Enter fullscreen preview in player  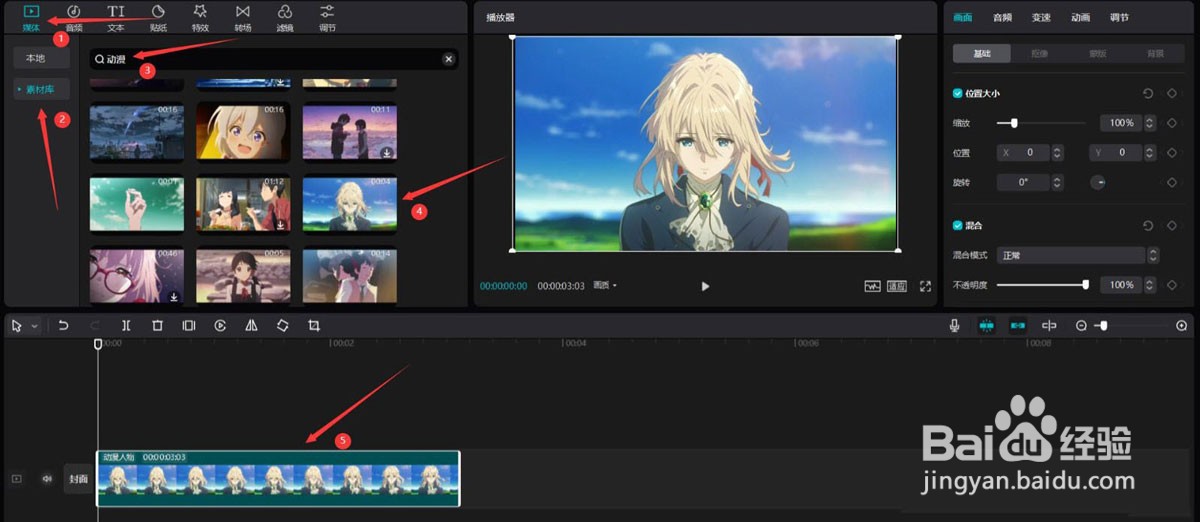point(925,286)
